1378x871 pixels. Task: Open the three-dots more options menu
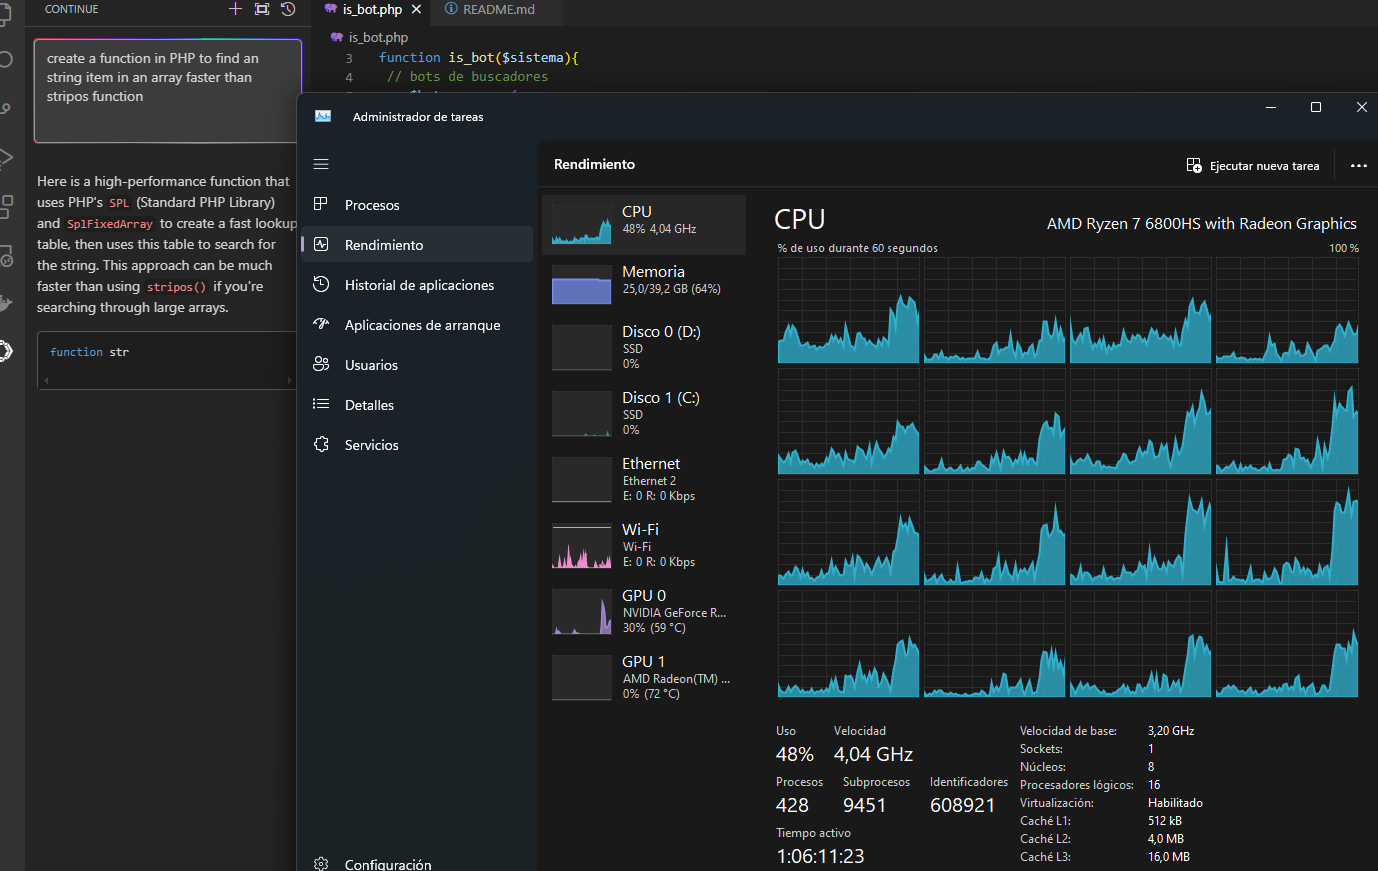pos(1358,166)
